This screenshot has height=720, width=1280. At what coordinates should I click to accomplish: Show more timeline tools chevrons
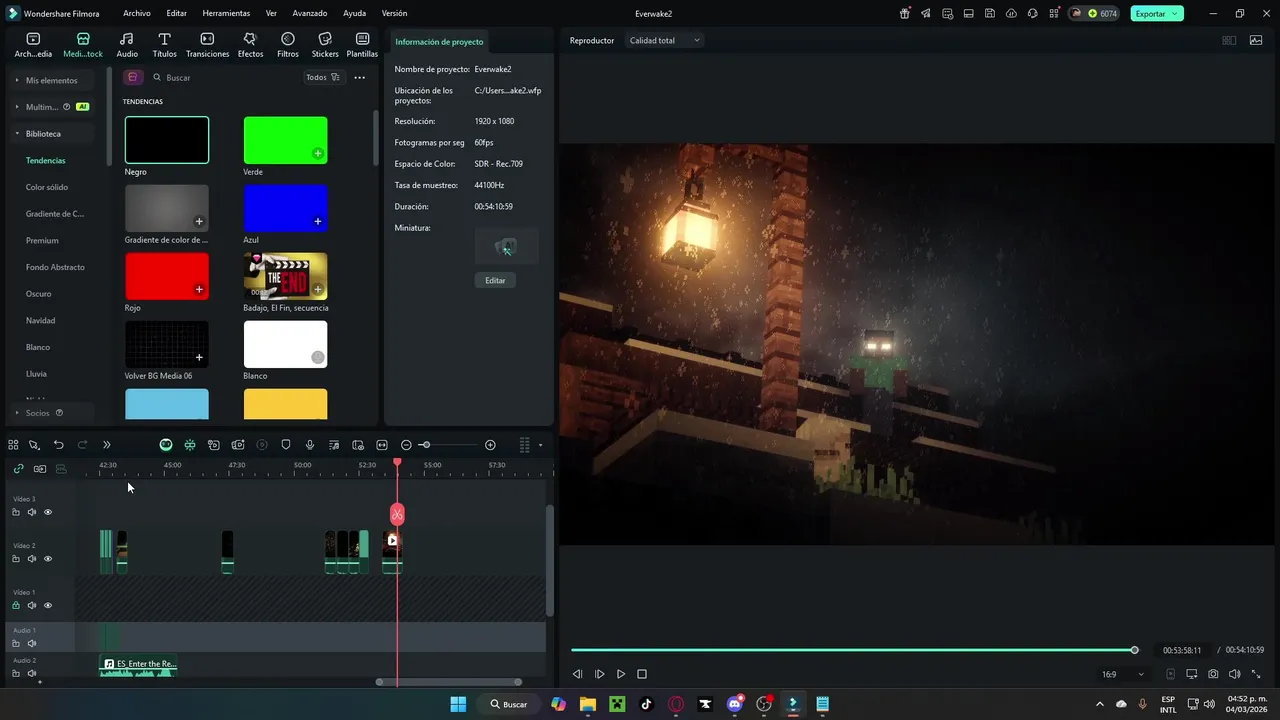107,445
